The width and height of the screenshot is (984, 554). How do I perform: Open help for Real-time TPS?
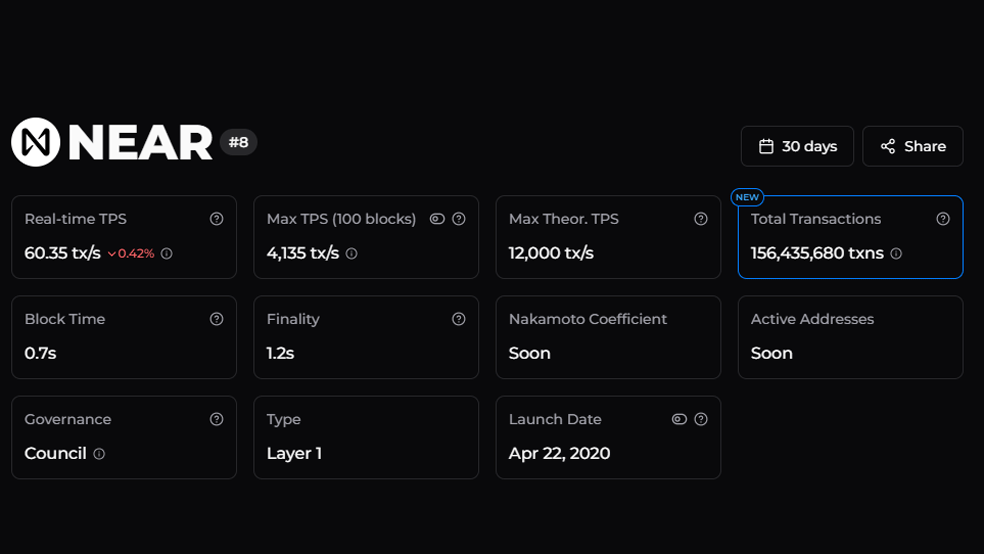pos(217,219)
